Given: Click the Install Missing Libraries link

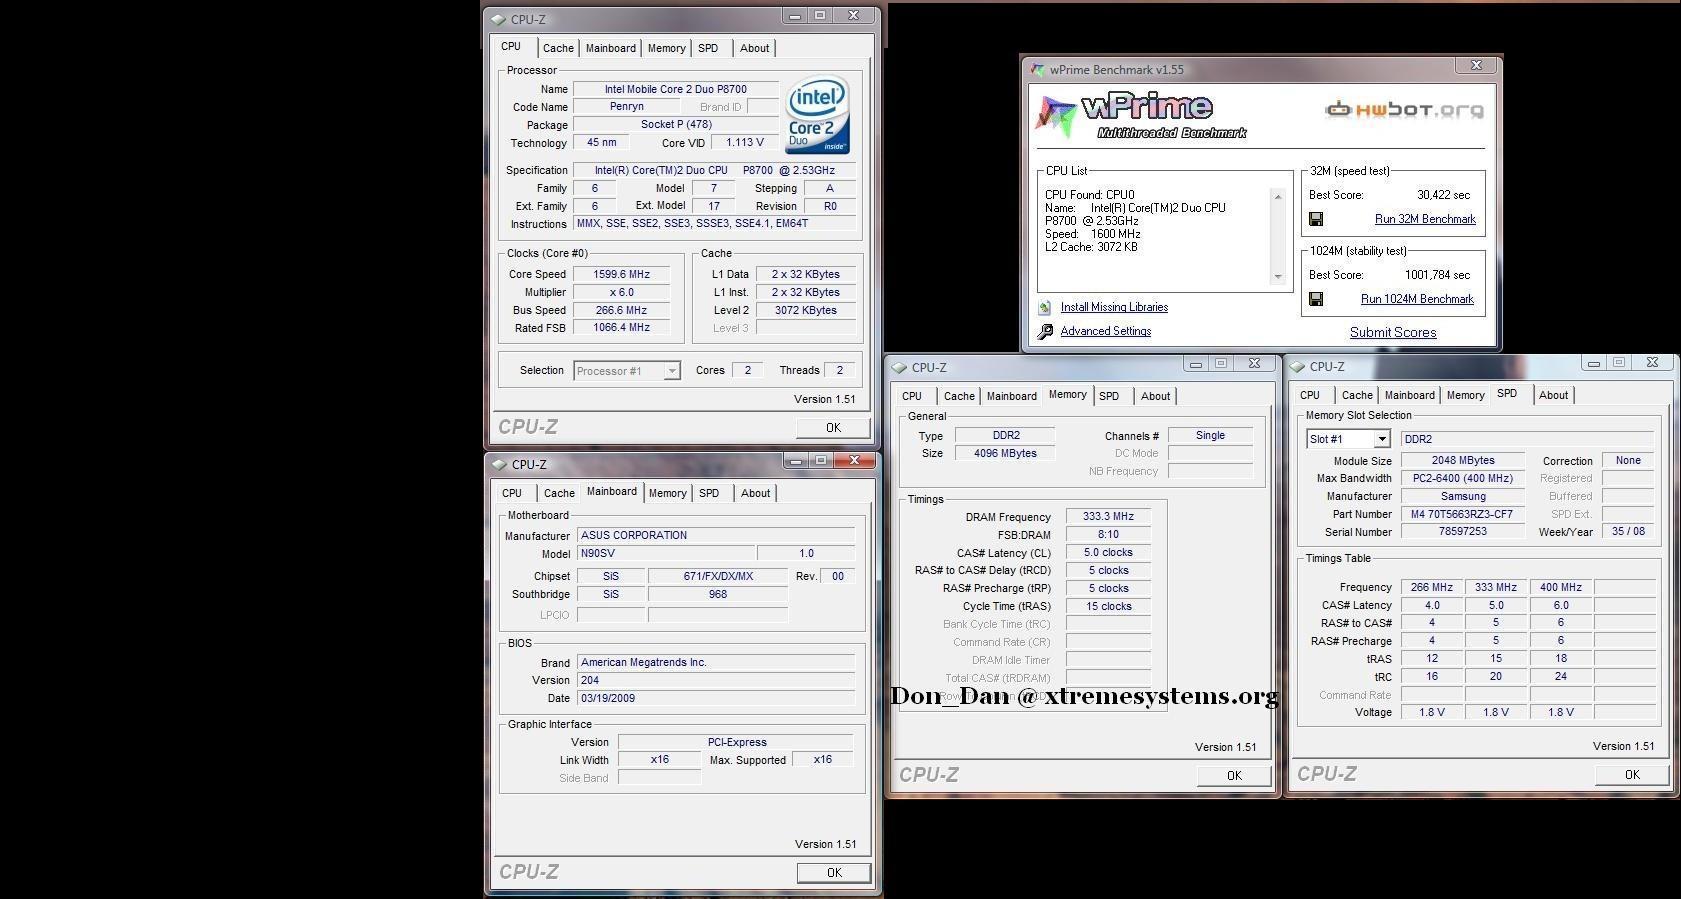Looking at the screenshot, I should (x=1114, y=308).
